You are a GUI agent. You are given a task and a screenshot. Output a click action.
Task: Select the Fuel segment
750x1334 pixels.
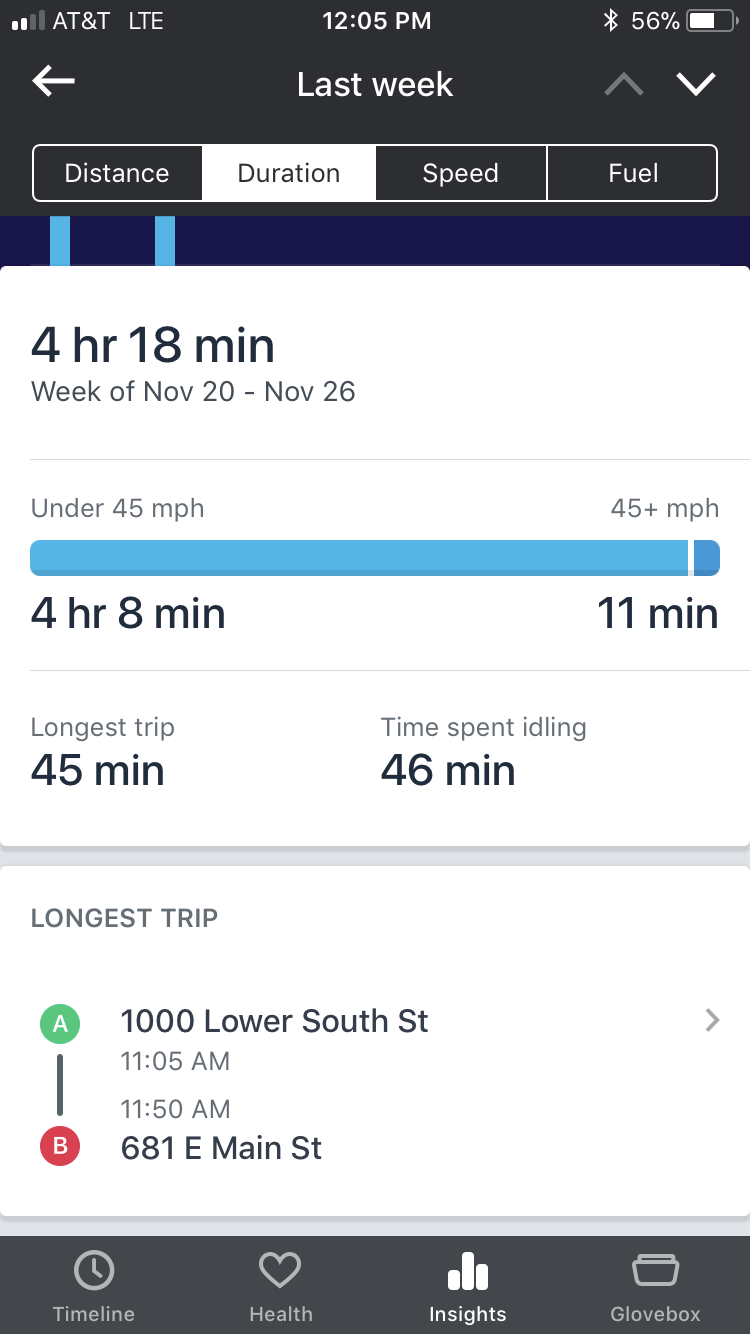pyautogui.click(x=633, y=173)
